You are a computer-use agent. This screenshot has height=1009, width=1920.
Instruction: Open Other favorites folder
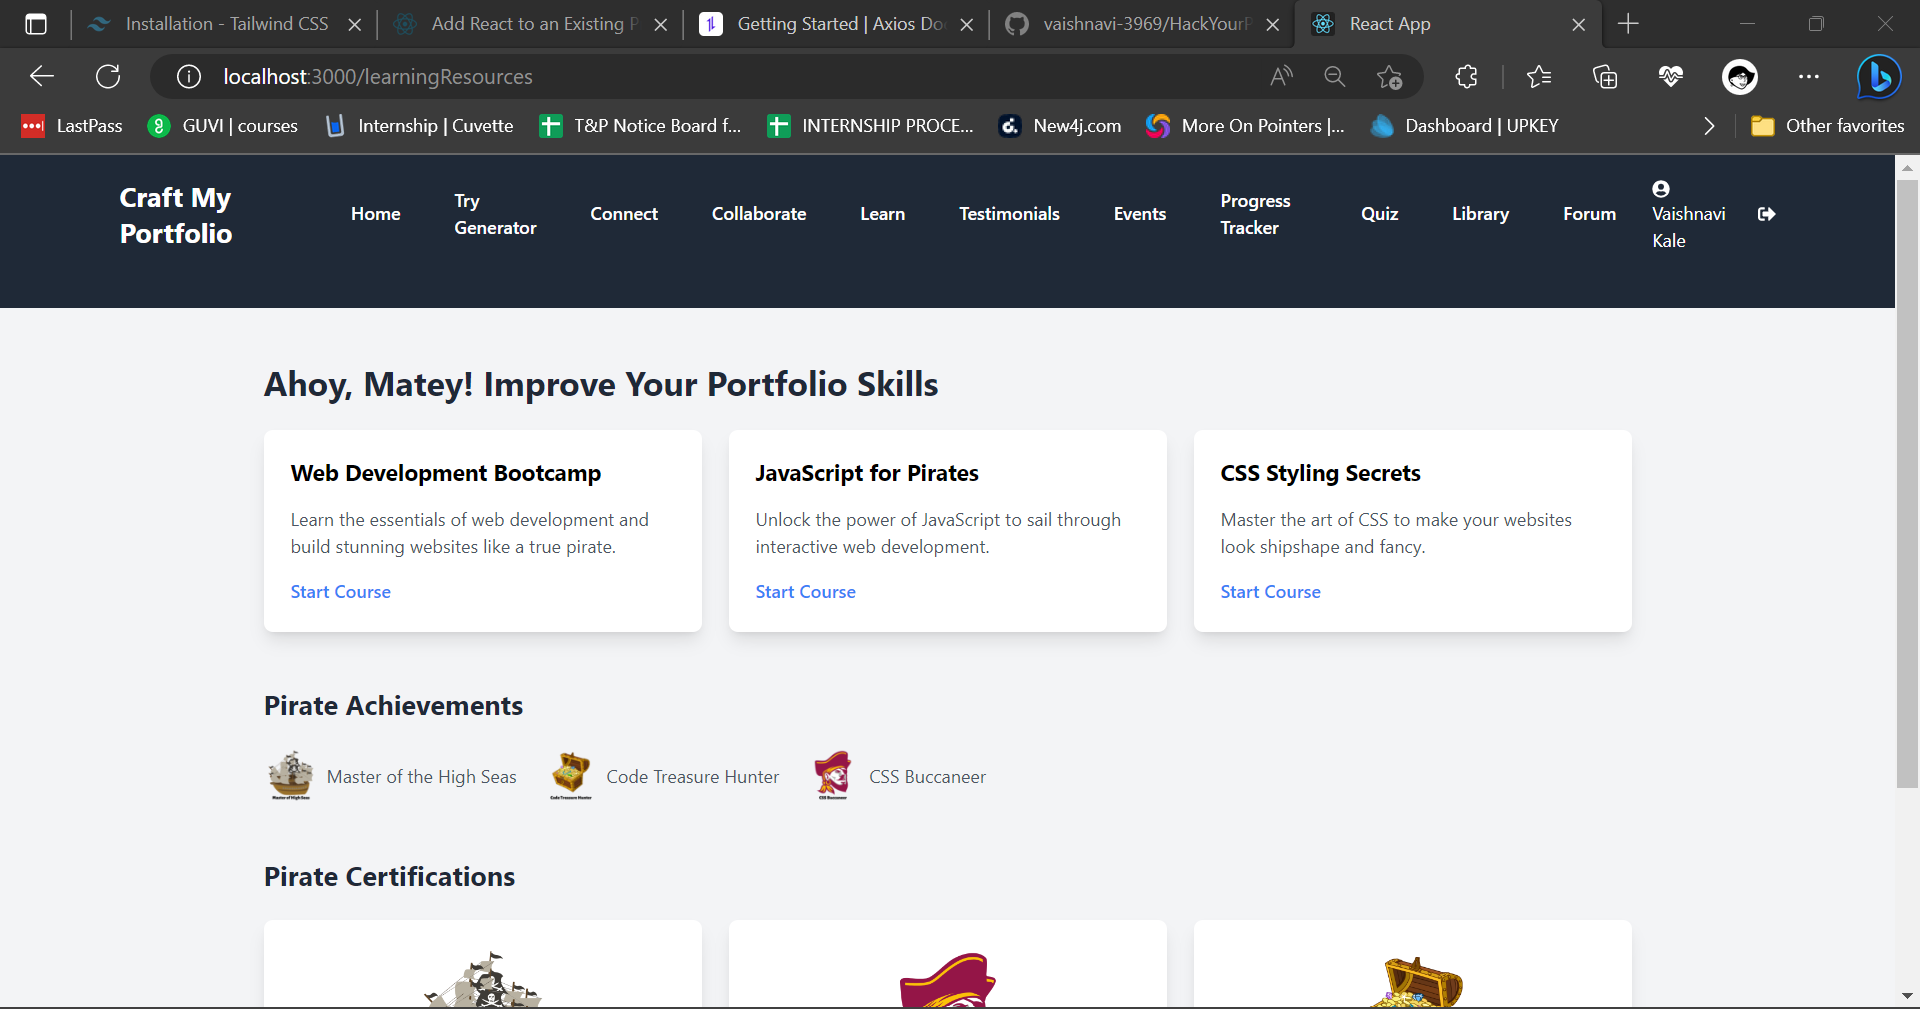1828,126
